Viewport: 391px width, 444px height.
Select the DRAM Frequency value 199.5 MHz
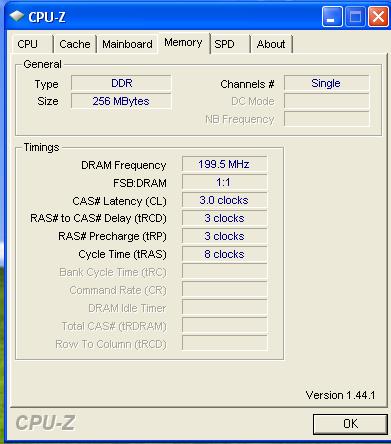224,164
